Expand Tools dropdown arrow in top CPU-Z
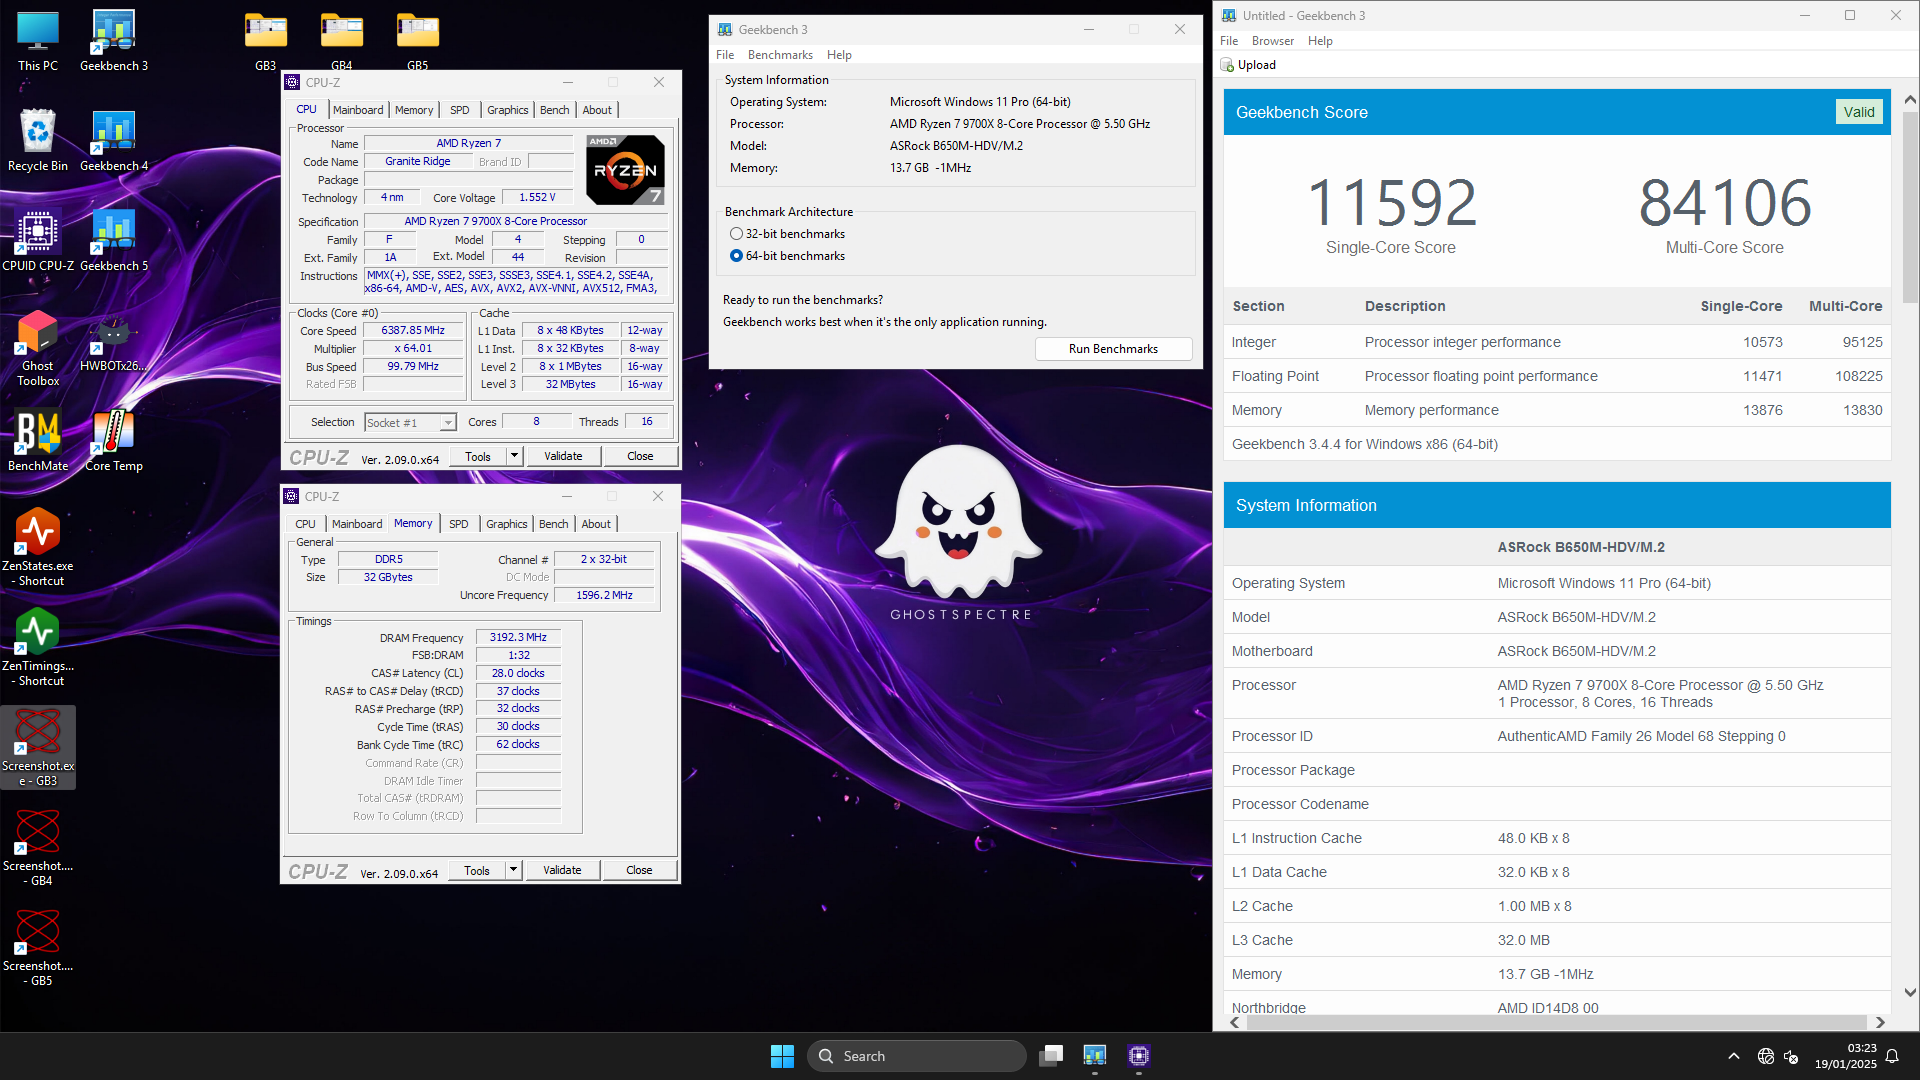The image size is (1920, 1080). (514, 456)
